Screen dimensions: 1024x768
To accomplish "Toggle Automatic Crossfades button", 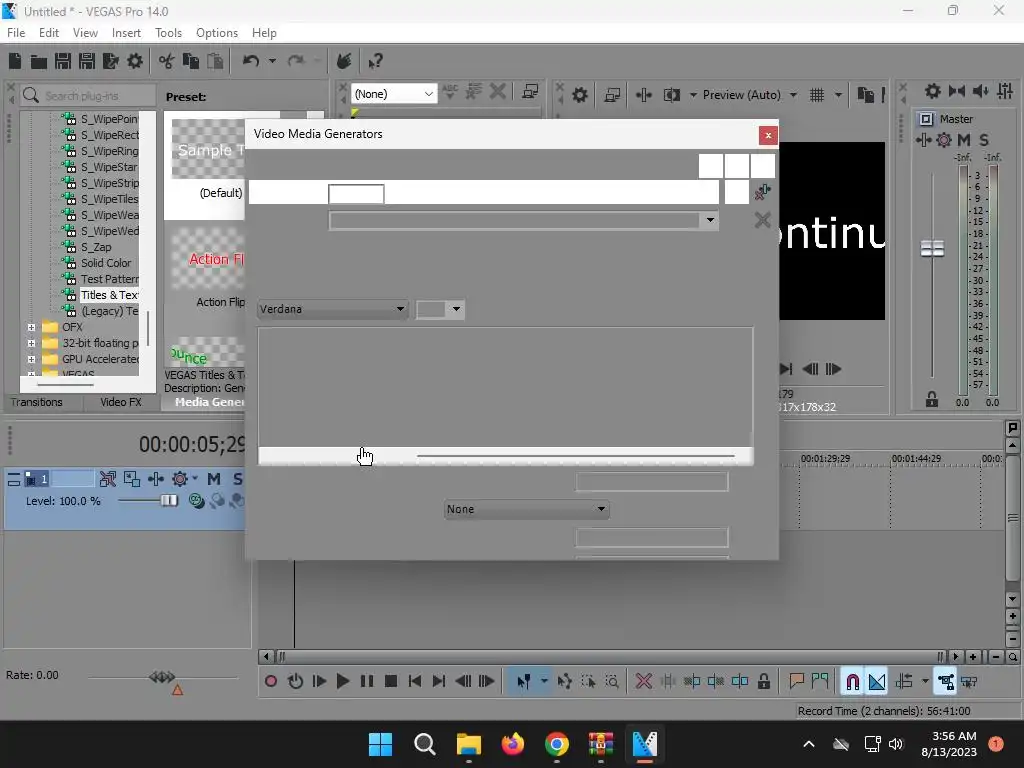I will coord(876,682).
